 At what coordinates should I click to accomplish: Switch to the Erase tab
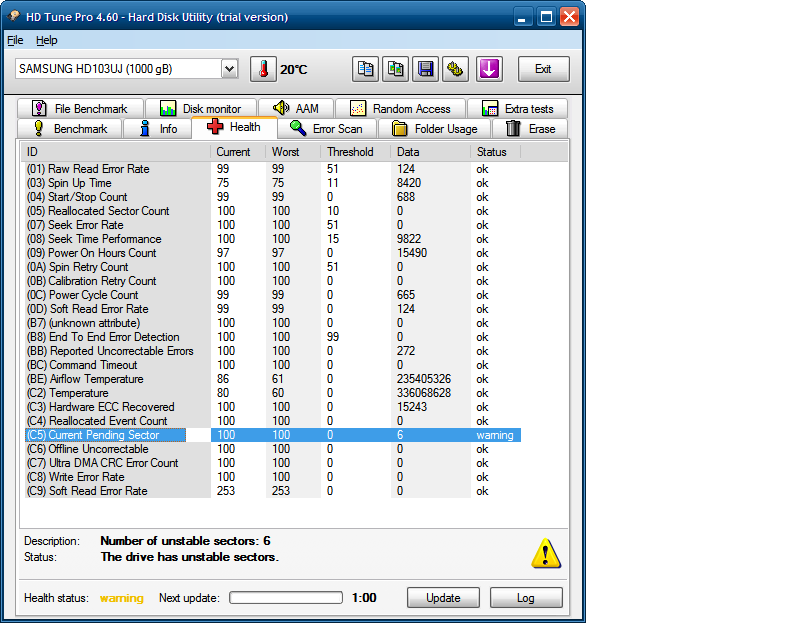click(x=530, y=129)
